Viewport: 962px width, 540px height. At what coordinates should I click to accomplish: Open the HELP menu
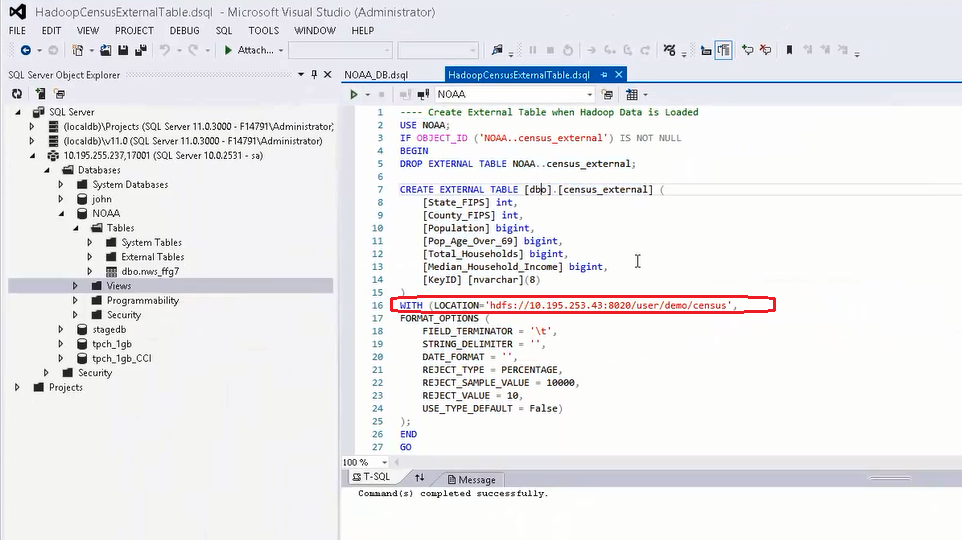pos(363,31)
